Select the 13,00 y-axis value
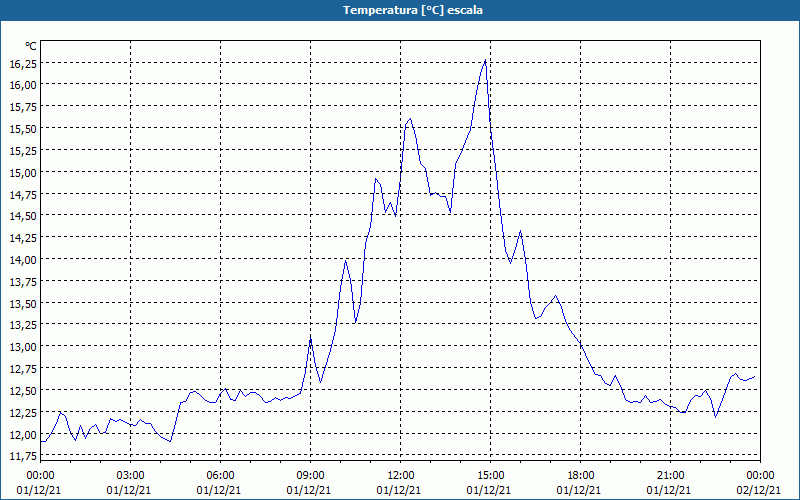Screen dimensions: 800x500 click(x=23, y=347)
